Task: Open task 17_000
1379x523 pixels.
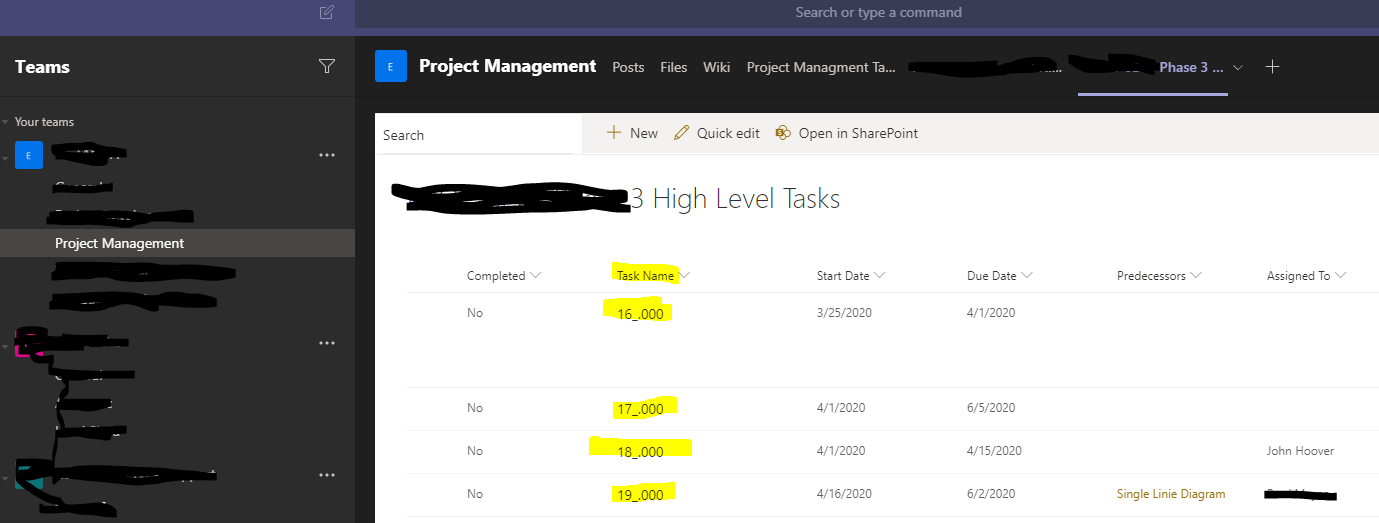Action: click(x=640, y=408)
